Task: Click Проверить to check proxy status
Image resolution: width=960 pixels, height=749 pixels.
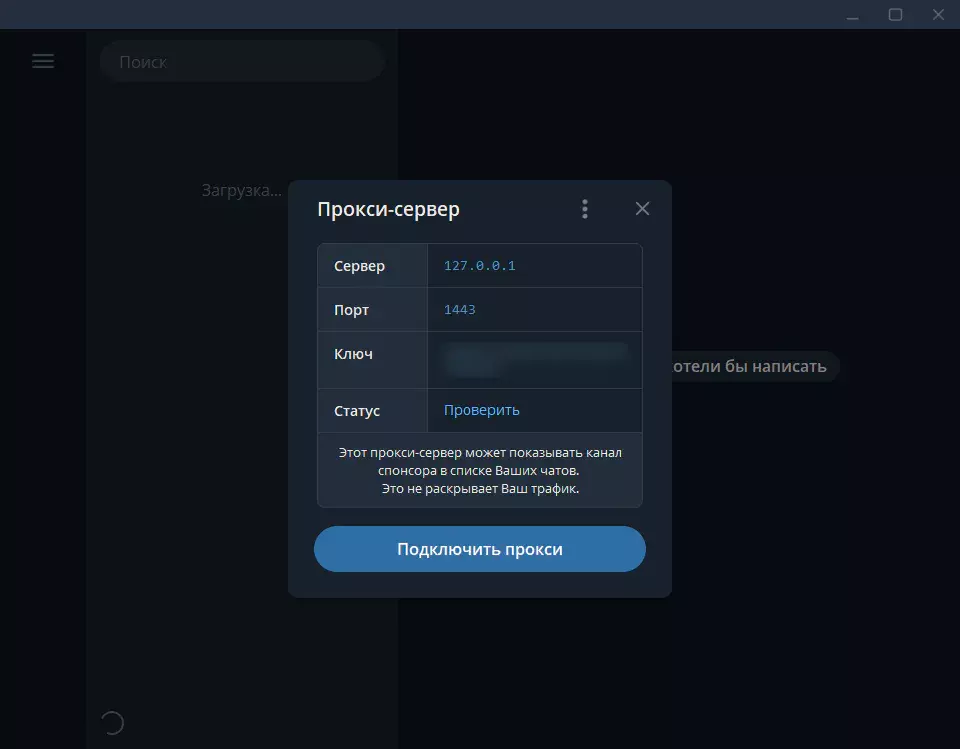Action: click(481, 410)
